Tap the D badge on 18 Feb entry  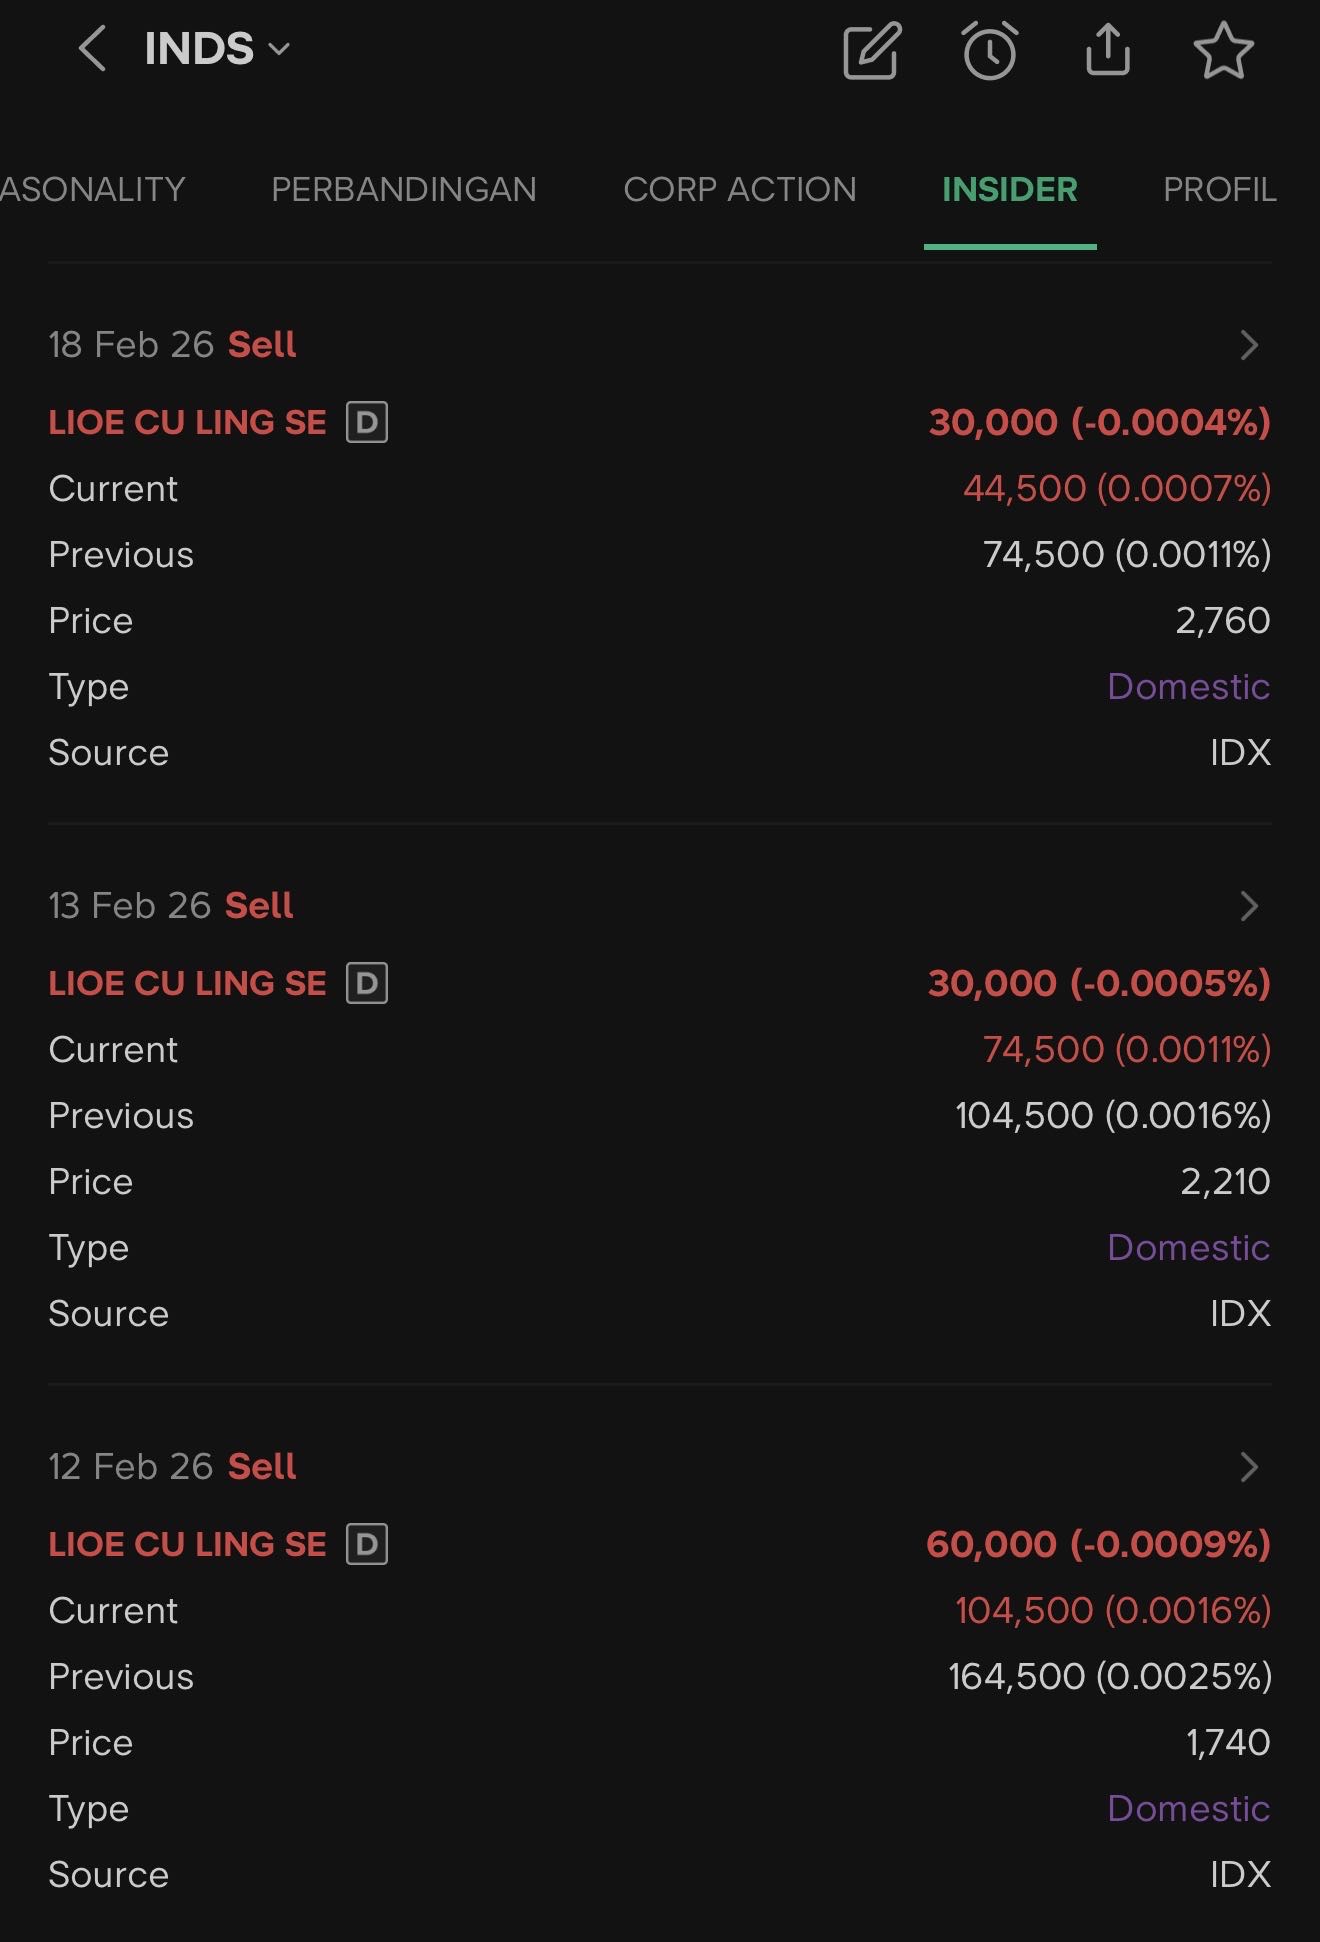tap(367, 422)
